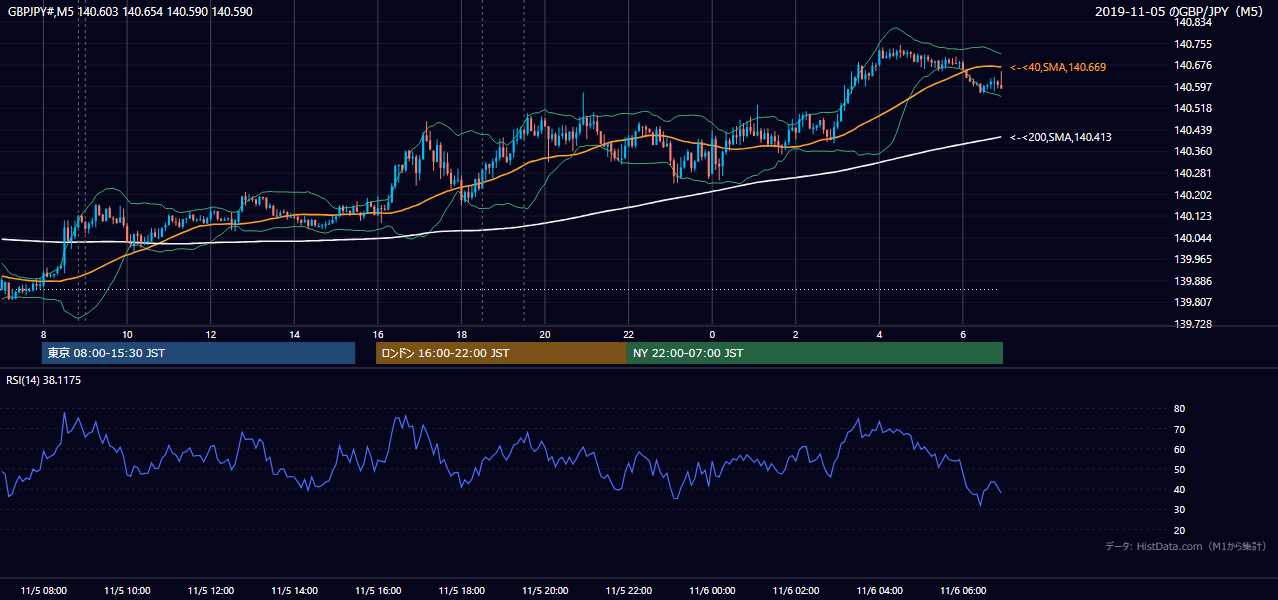Click RSI scale value 40
Image resolution: width=1278 pixels, height=600 pixels.
1179,489
